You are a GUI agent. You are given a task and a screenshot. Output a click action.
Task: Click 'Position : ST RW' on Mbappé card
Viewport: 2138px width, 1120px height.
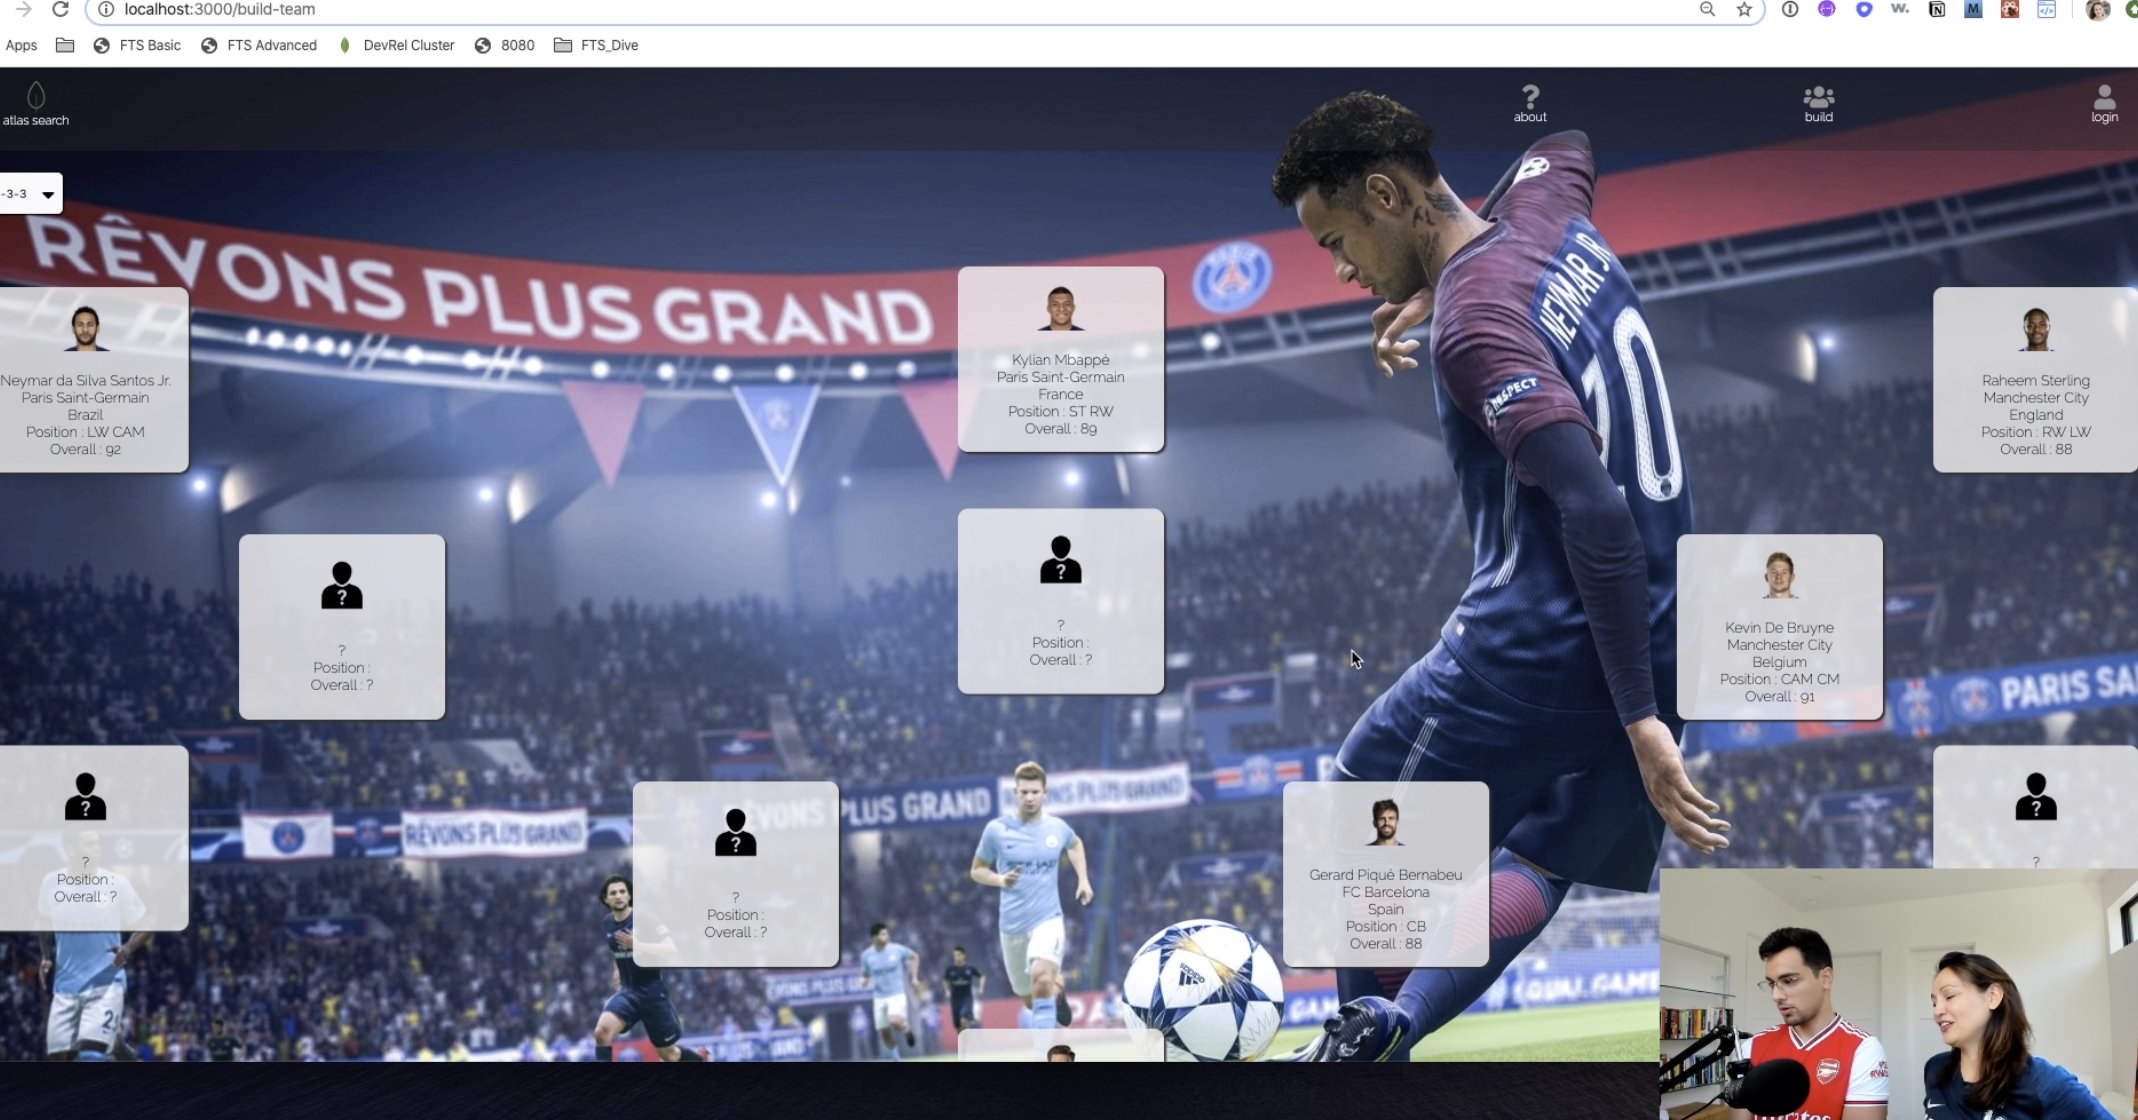[x=1061, y=411]
